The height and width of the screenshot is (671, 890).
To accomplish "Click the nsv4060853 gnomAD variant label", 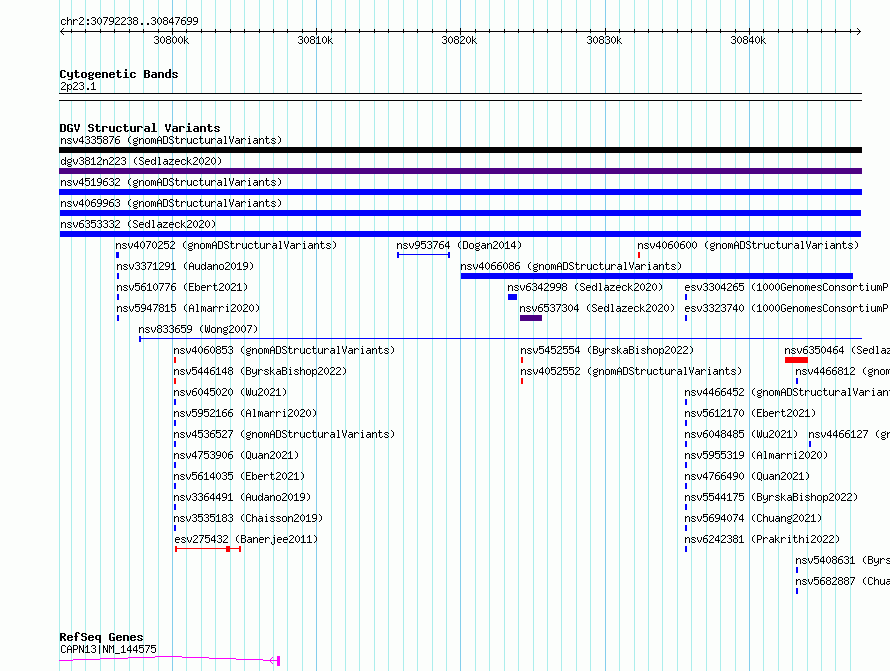I will 284,350.
